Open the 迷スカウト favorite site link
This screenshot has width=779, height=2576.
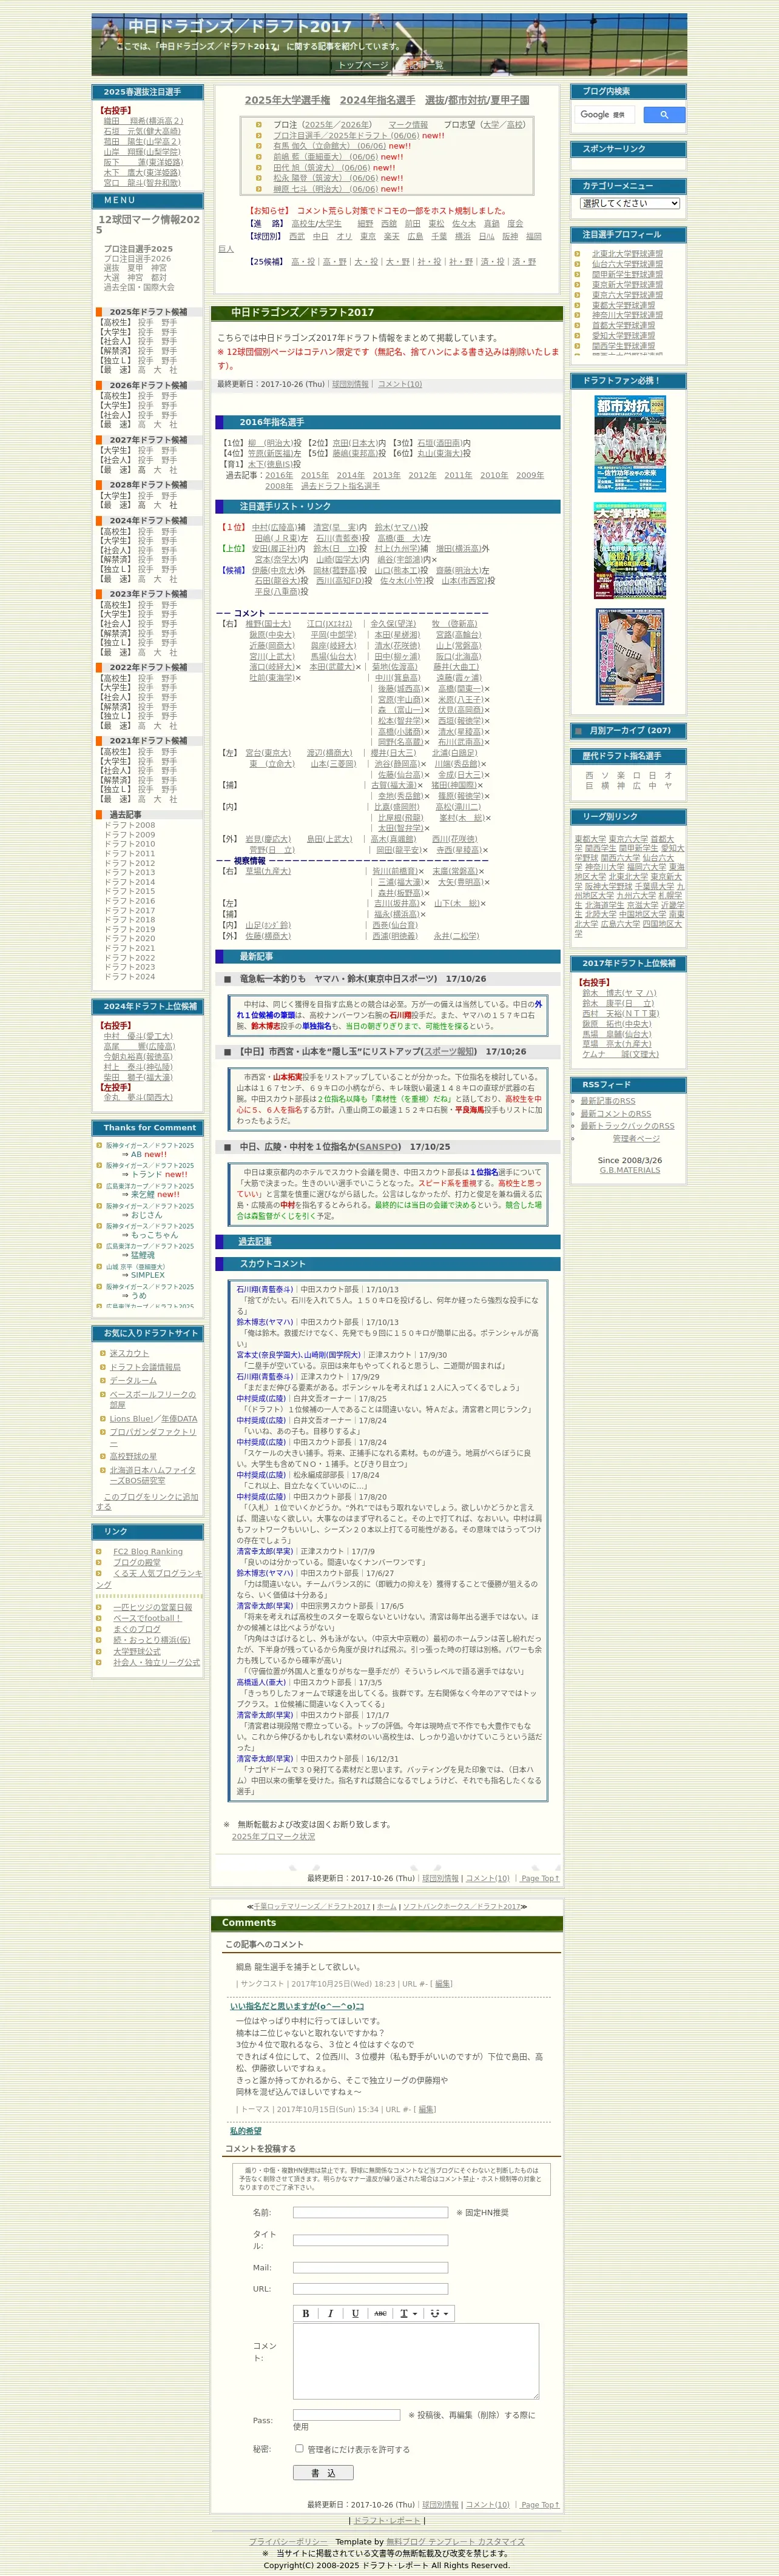129,1353
